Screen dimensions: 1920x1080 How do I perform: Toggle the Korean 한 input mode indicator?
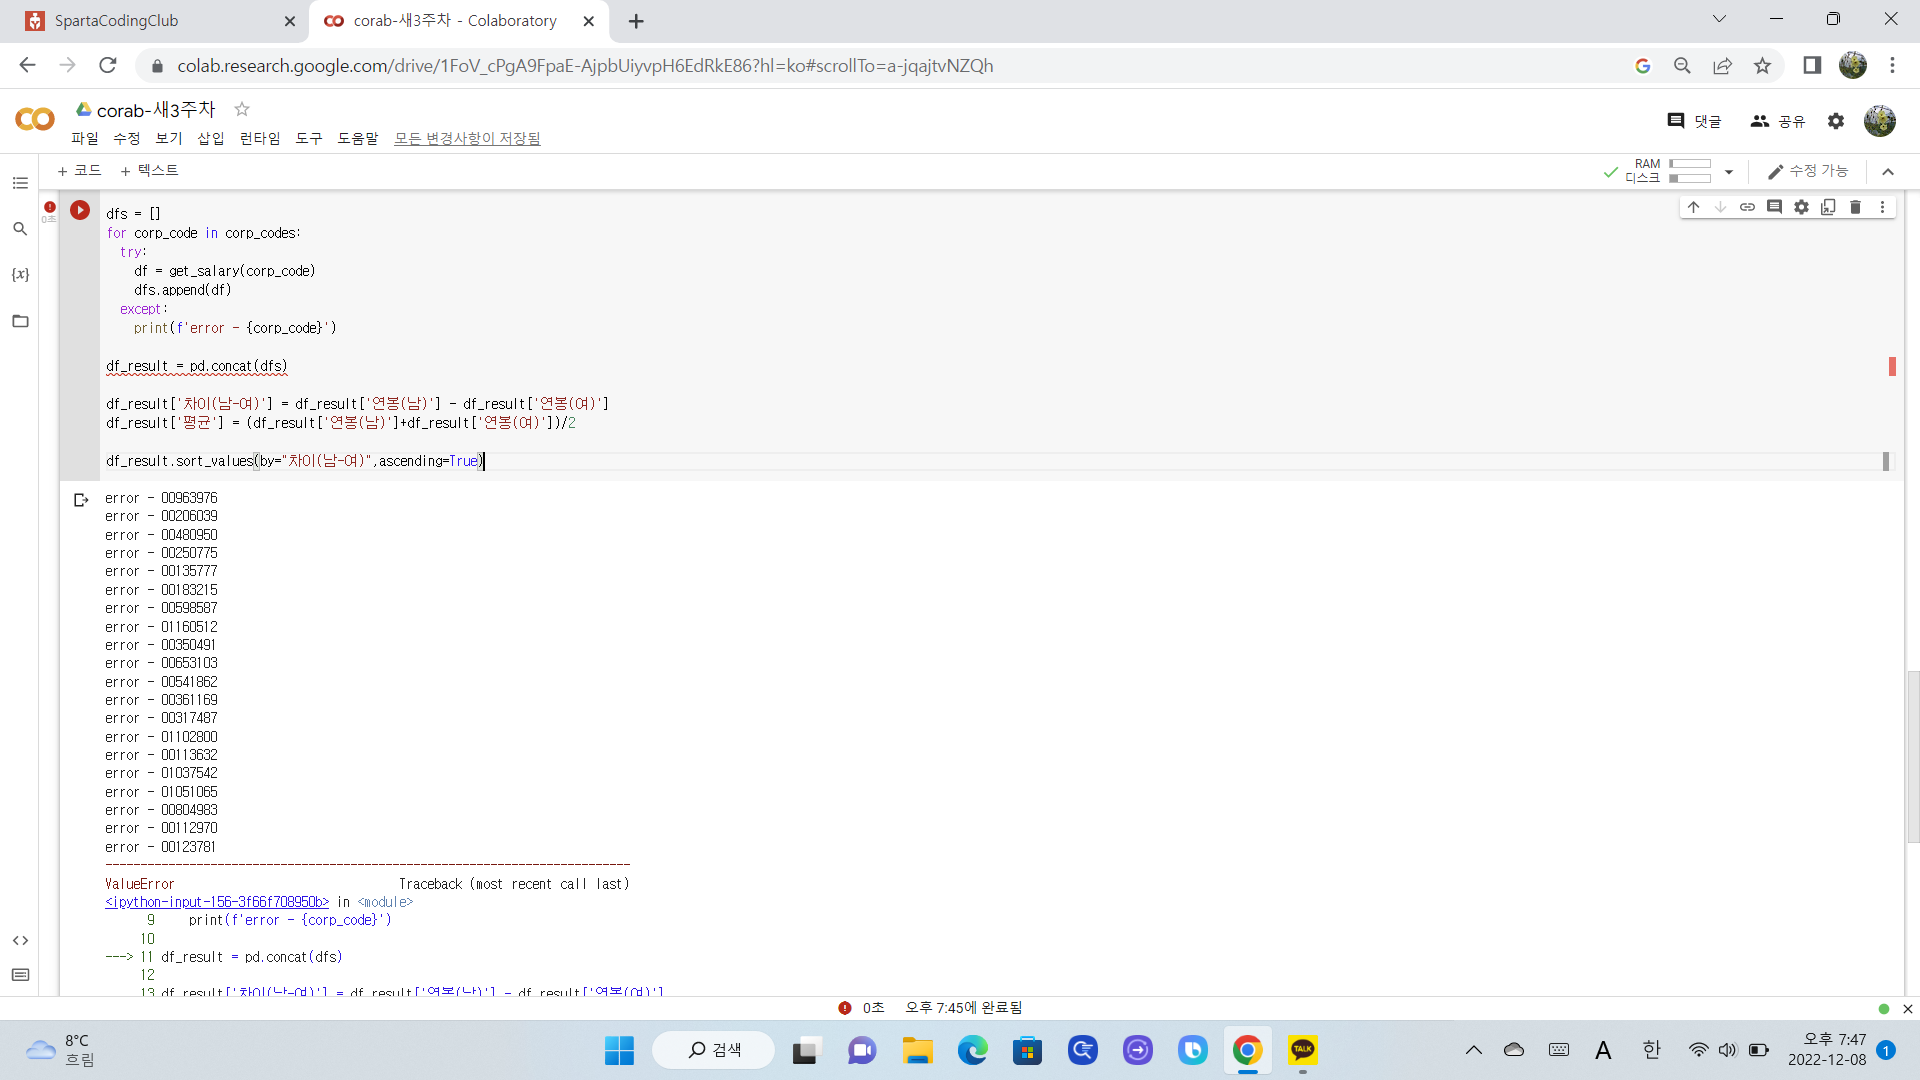coord(1651,1050)
